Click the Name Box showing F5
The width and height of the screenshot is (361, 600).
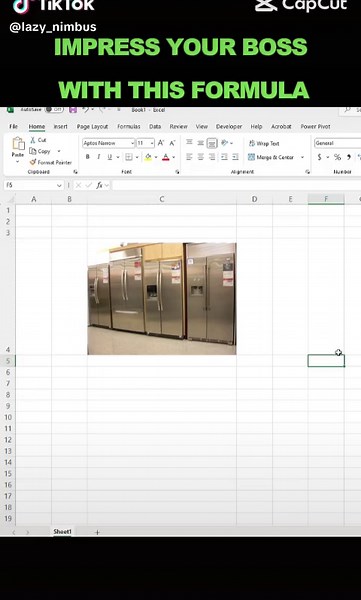[x=33, y=185]
